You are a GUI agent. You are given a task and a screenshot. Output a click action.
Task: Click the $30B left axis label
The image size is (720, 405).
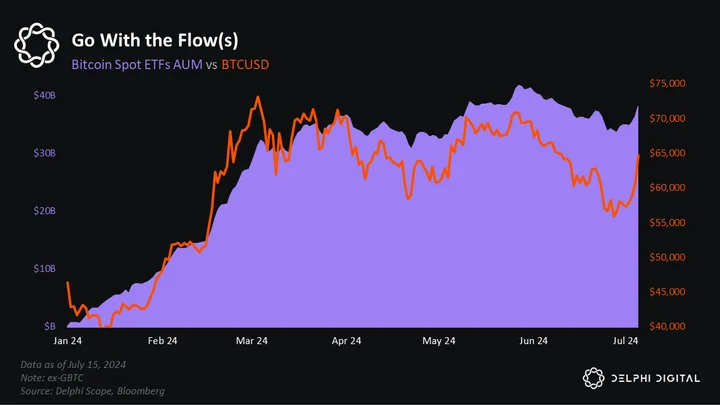[x=45, y=153]
